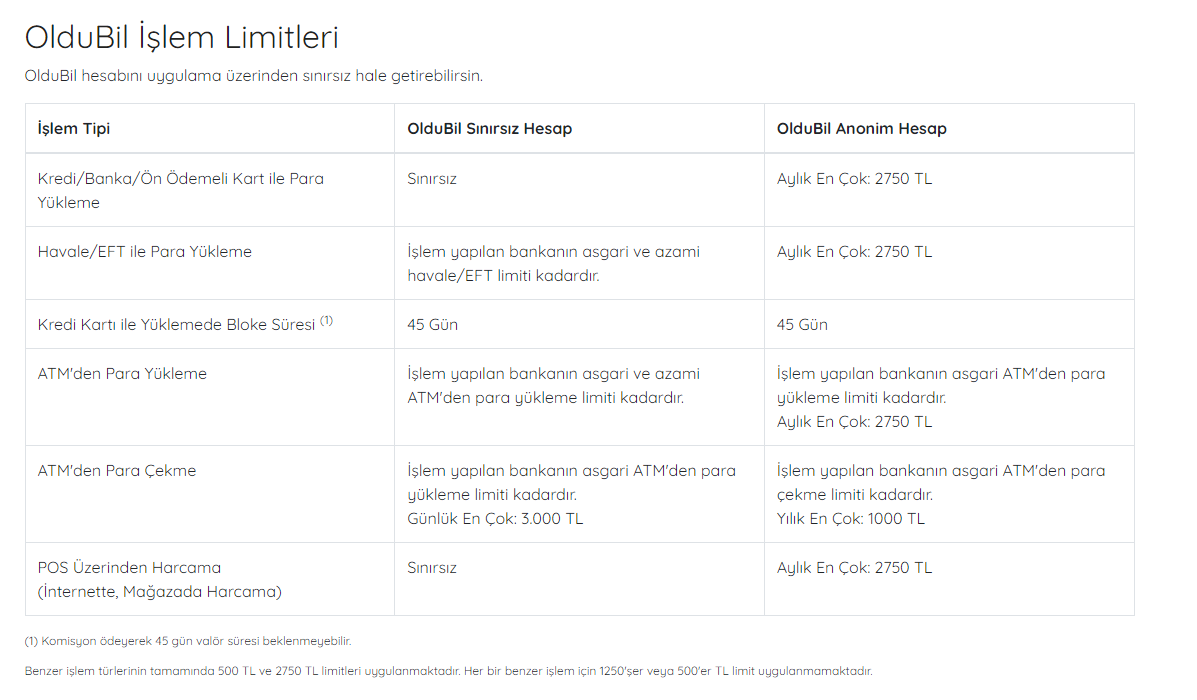Screen dimensions: 1197x700
Task: Click "Sınırsız" in the card loading row
Action: (x=432, y=179)
